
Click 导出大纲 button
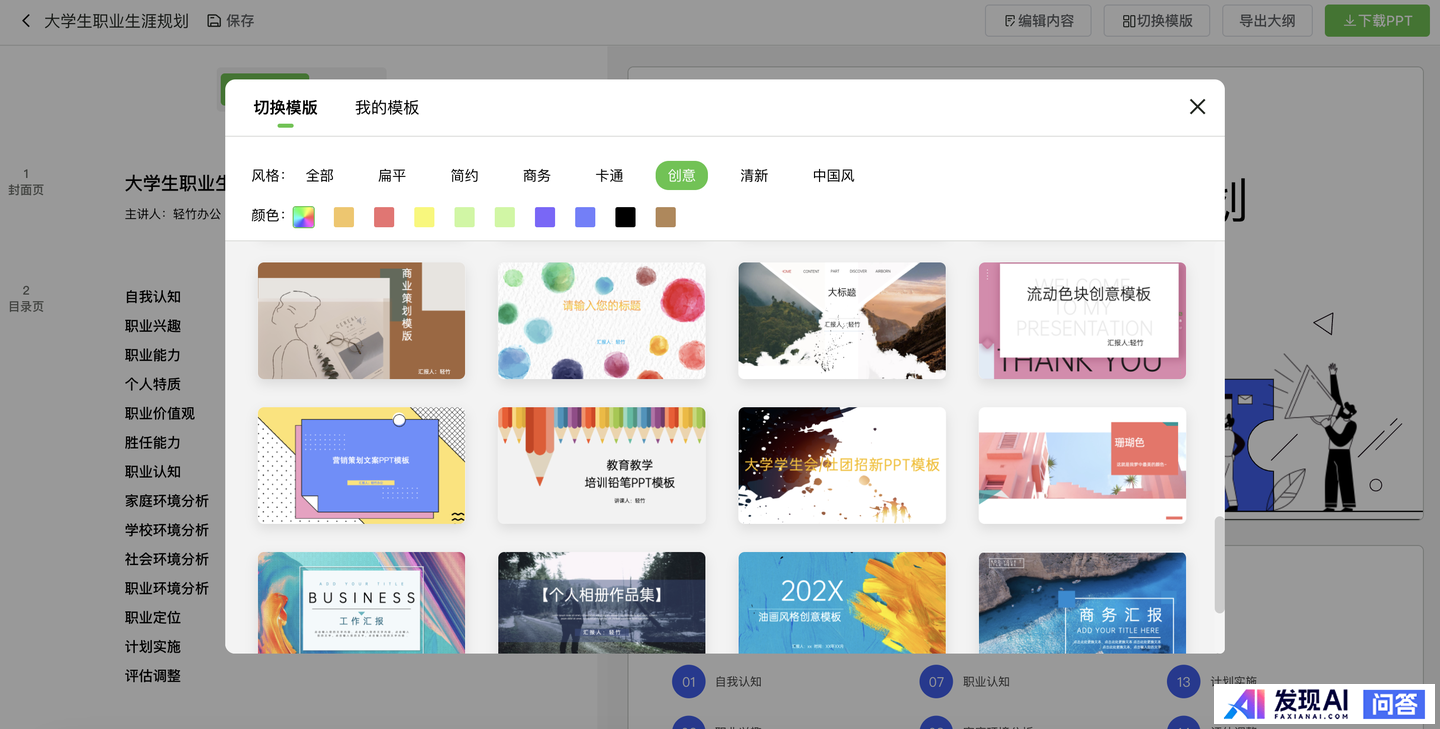(x=1267, y=20)
